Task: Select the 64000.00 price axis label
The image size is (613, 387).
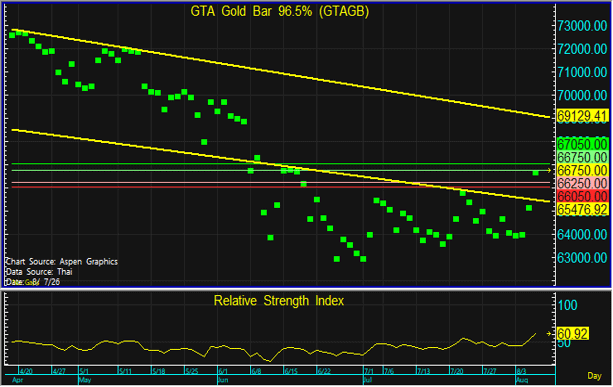Action: point(582,235)
